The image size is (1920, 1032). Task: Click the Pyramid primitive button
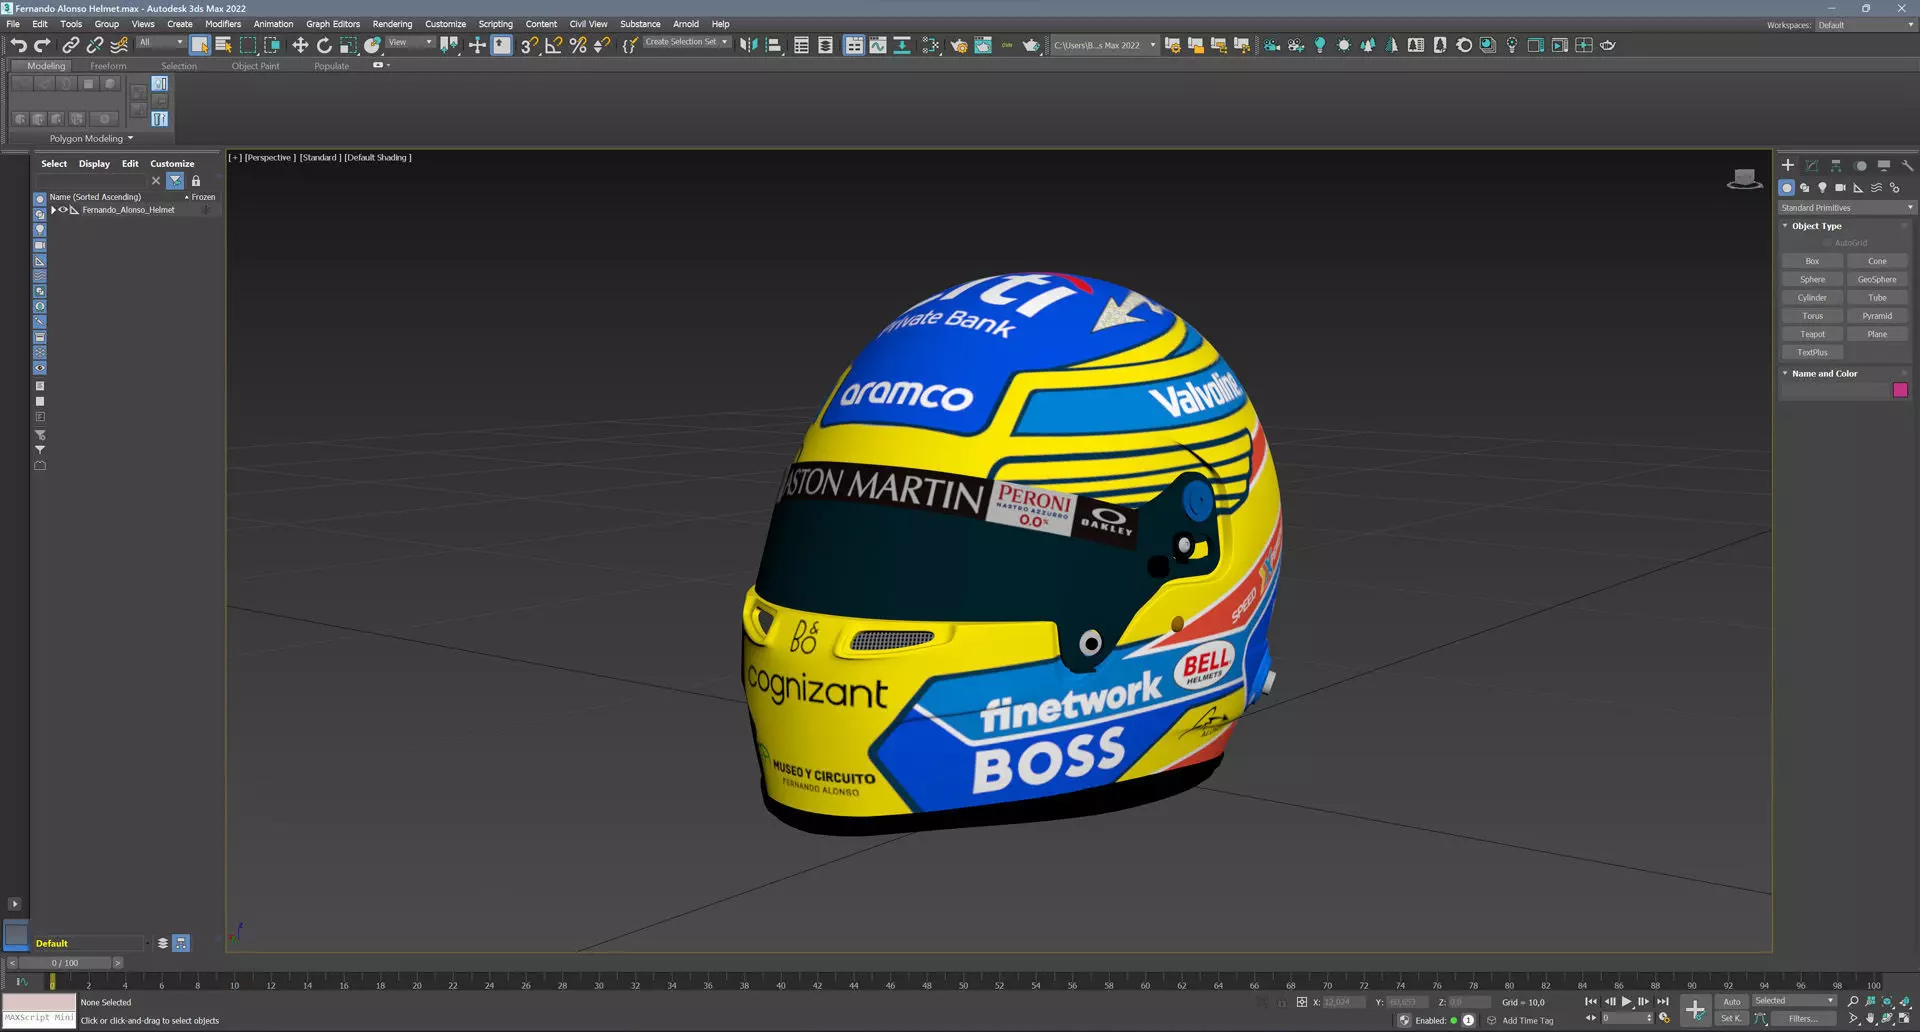click(x=1877, y=316)
